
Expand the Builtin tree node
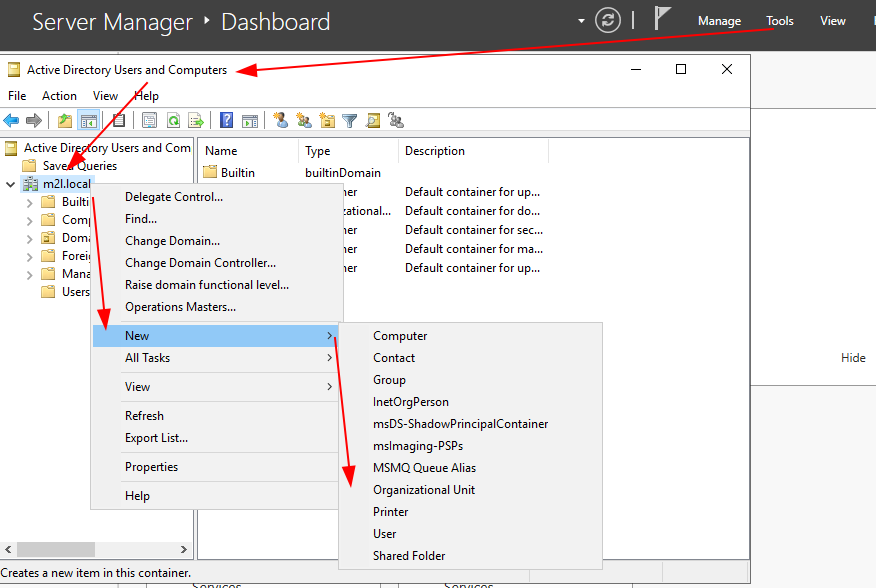click(30, 202)
